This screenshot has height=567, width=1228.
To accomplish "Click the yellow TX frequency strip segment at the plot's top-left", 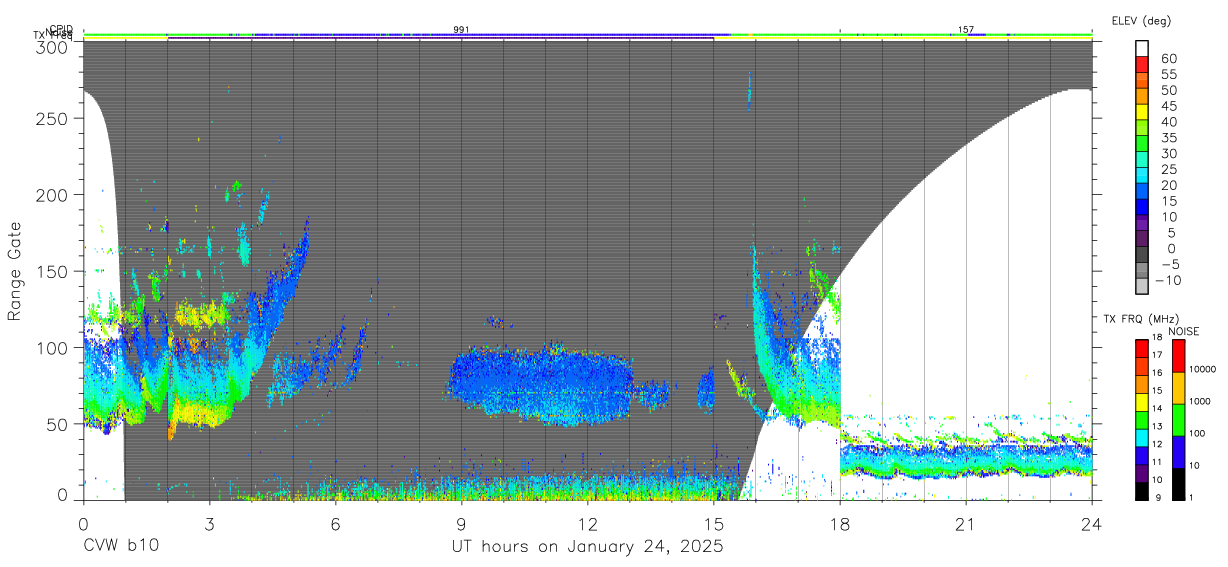I will (x=125, y=39).
